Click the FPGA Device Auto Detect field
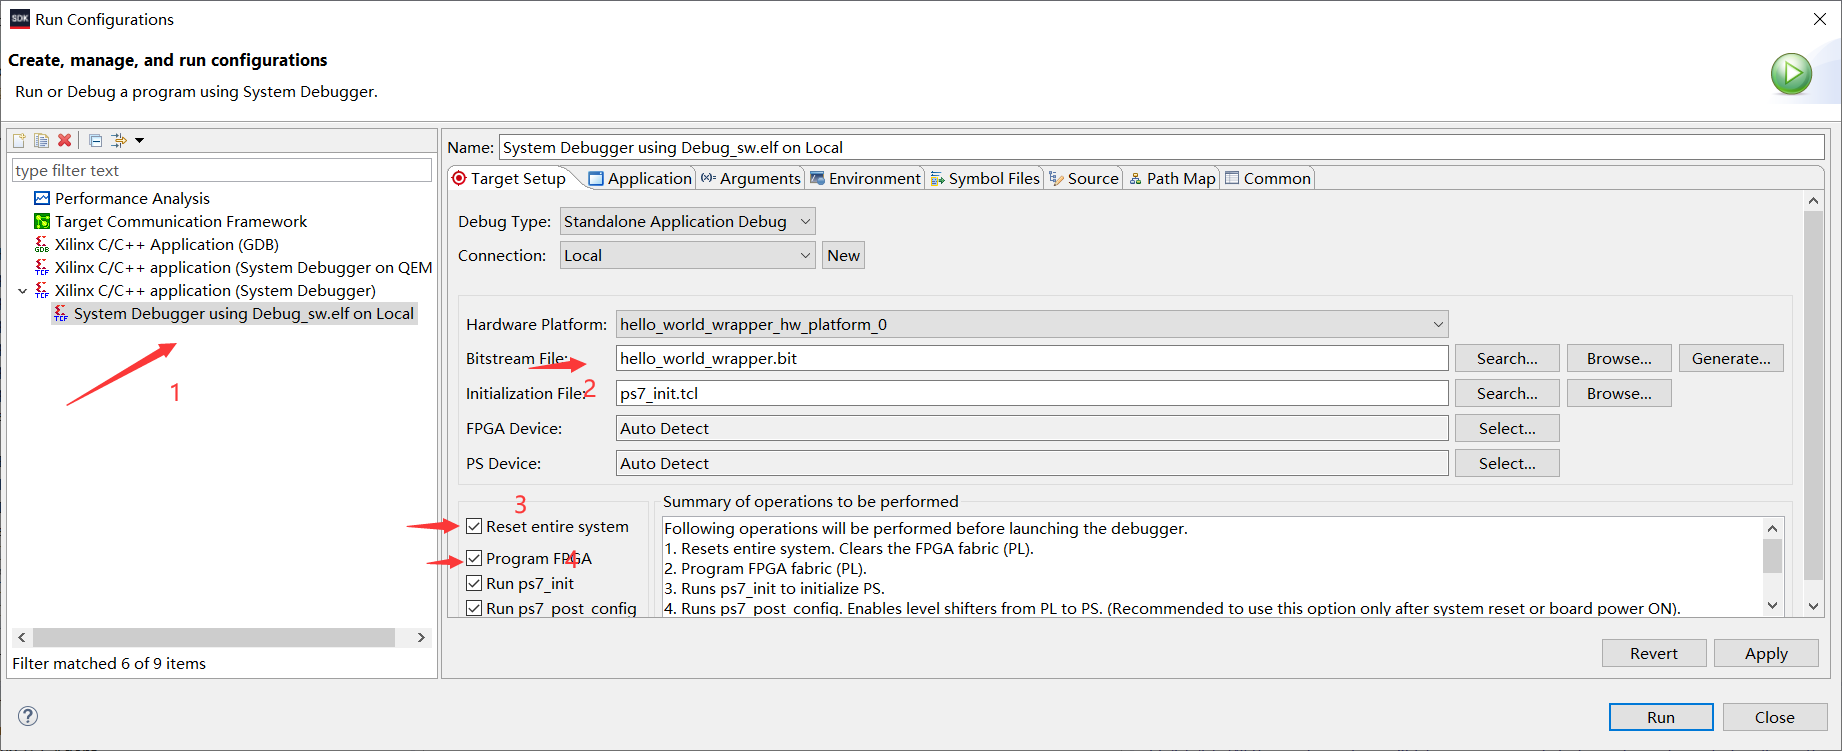This screenshot has width=1842, height=751. [1032, 428]
